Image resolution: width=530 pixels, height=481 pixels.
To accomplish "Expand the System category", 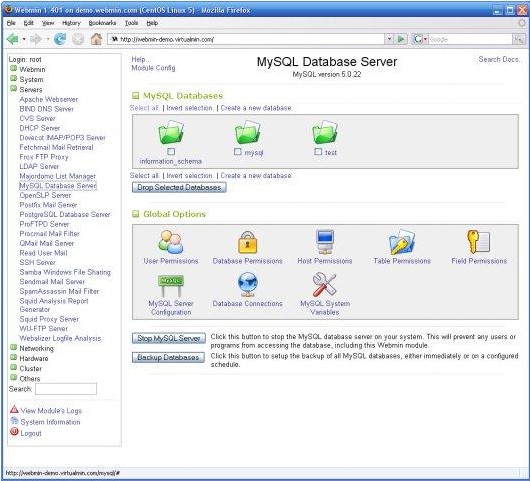I will [x=14, y=79].
